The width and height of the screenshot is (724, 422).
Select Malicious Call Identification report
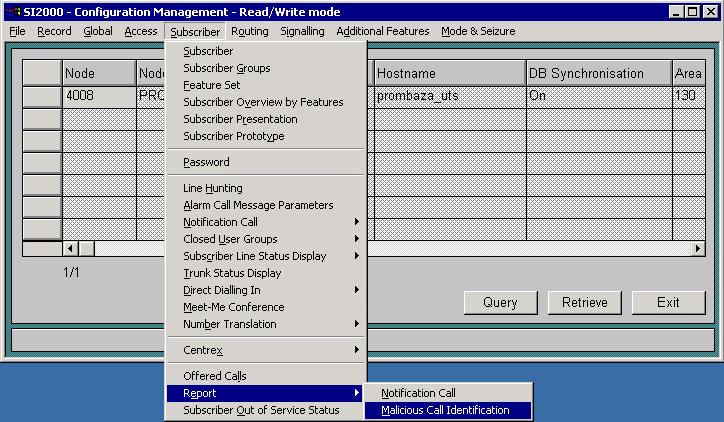tap(445, 410)
